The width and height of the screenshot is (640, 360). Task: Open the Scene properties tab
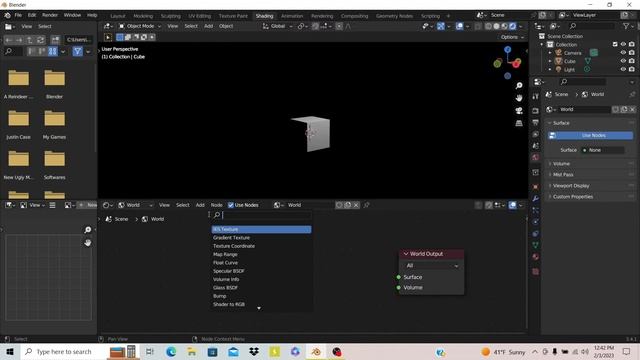point(536,146)
